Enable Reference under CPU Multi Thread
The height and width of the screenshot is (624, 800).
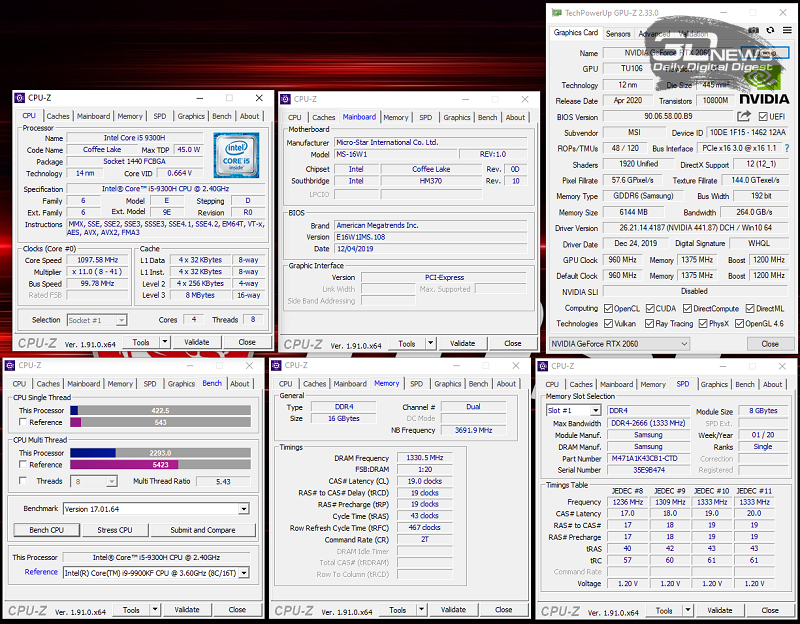[x=23, y=464]
